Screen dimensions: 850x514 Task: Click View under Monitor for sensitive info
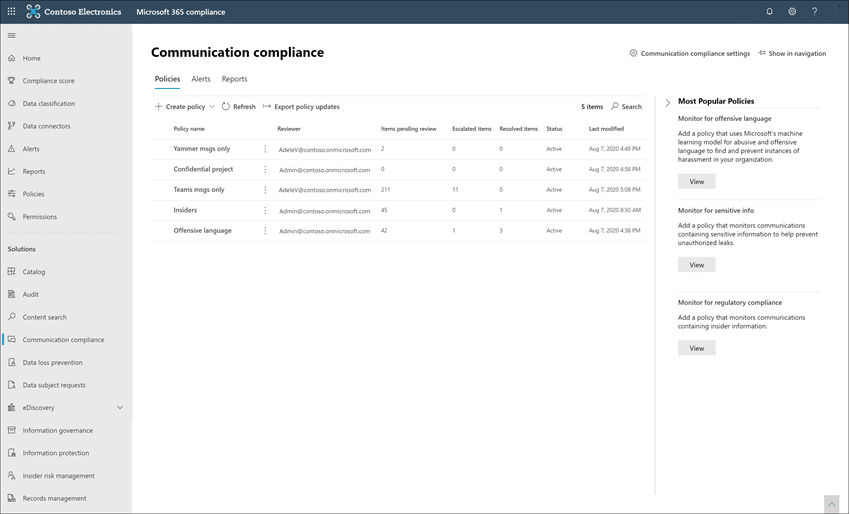pos(697,265)
